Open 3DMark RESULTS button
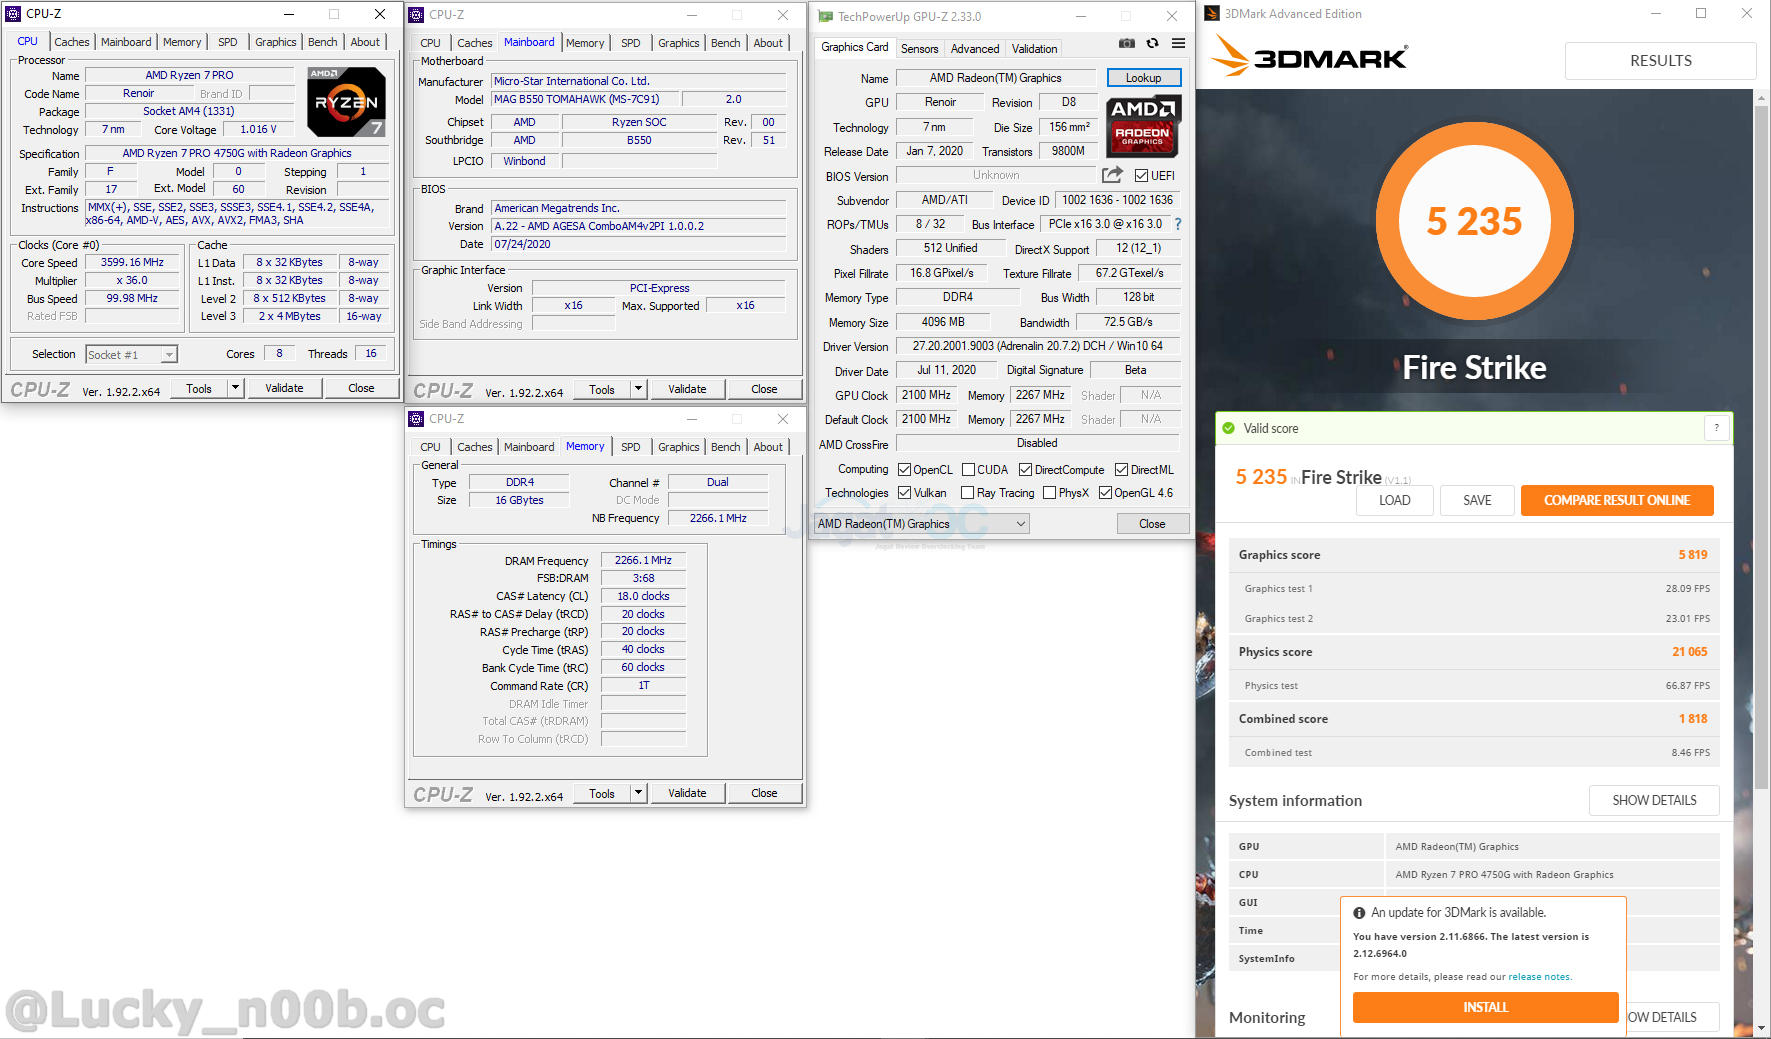This screenshot has height=1039, width=1771. 1660,61
